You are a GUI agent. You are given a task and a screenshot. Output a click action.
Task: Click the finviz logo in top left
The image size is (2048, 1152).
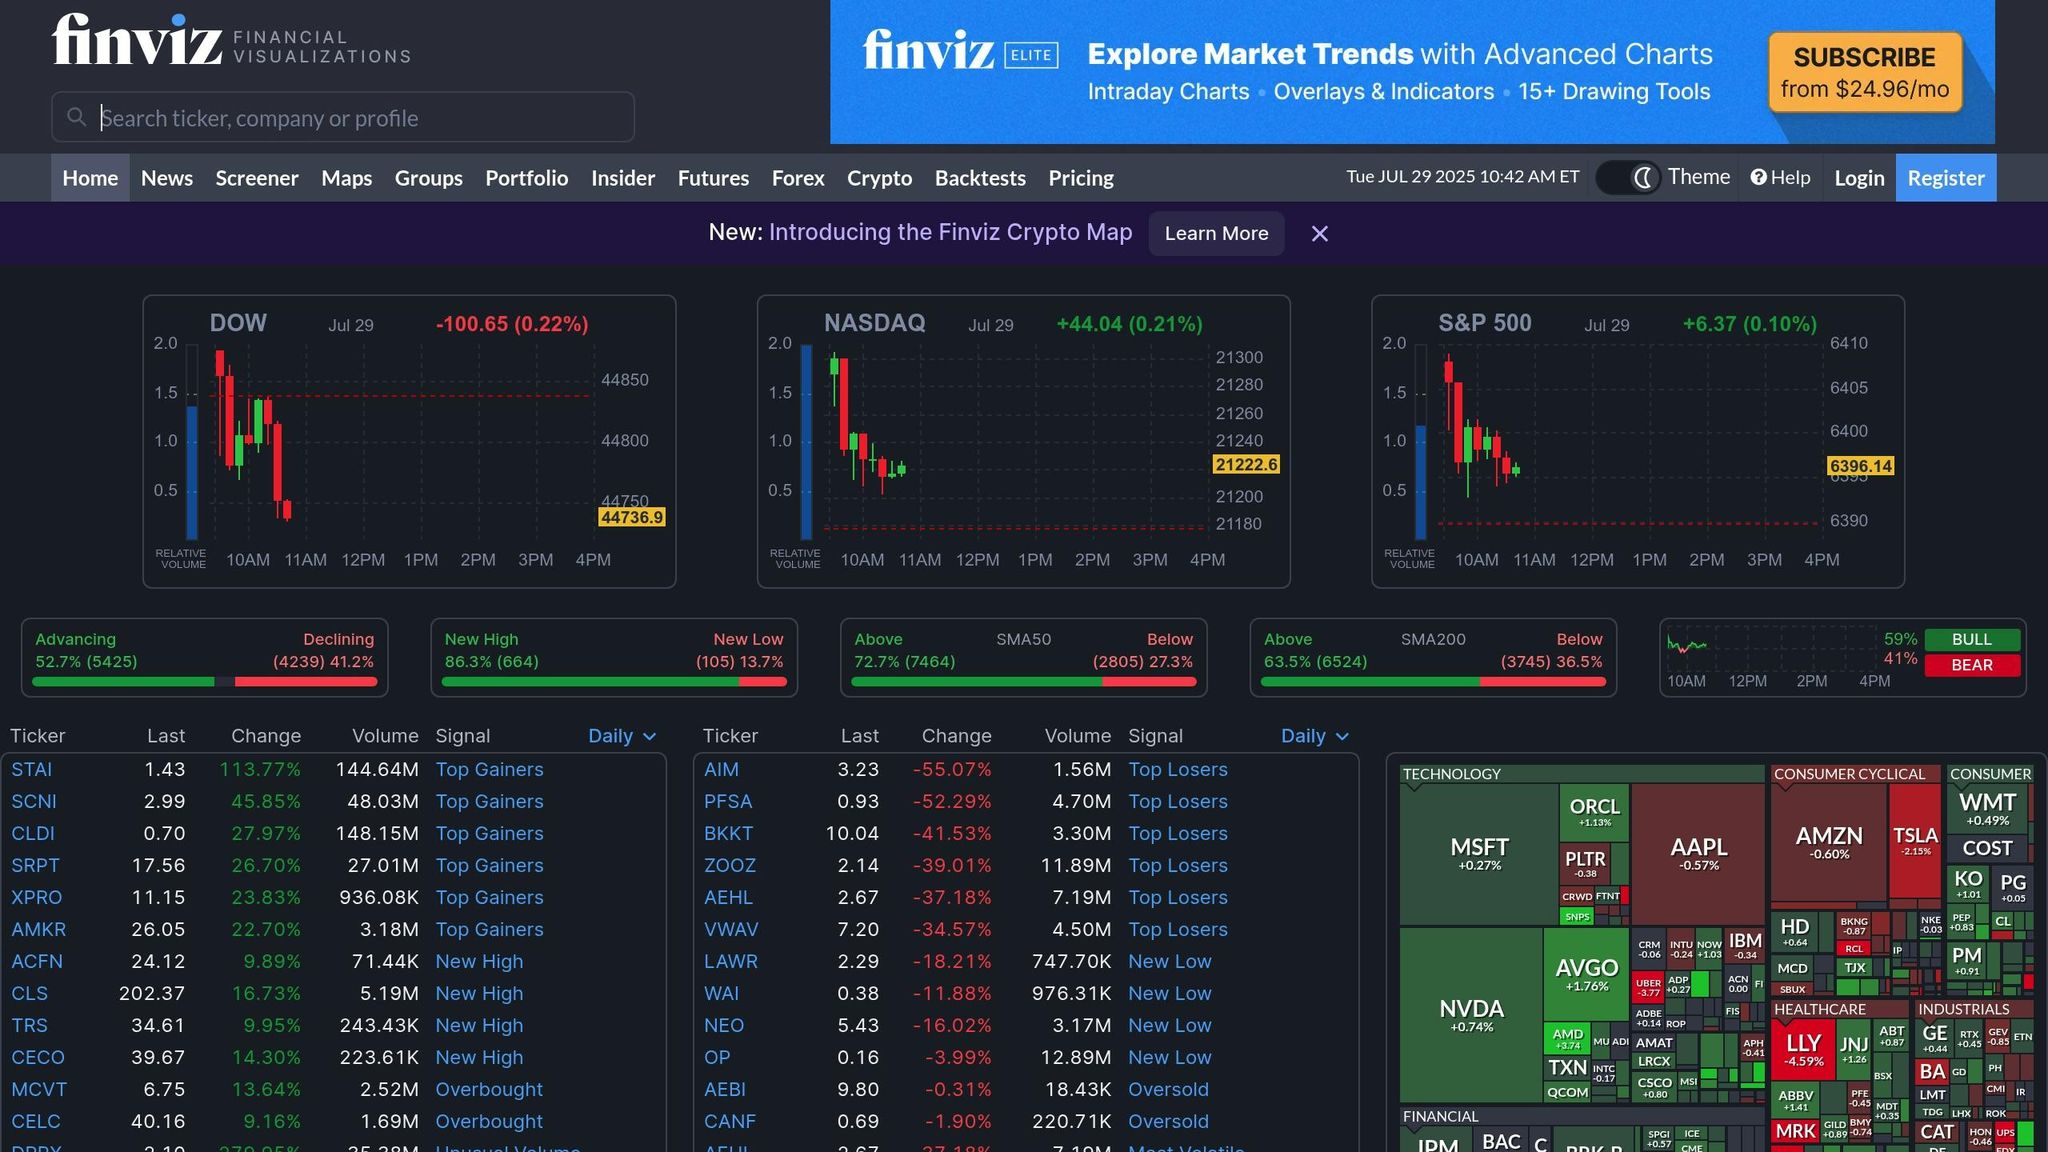[x=135, y=40]
